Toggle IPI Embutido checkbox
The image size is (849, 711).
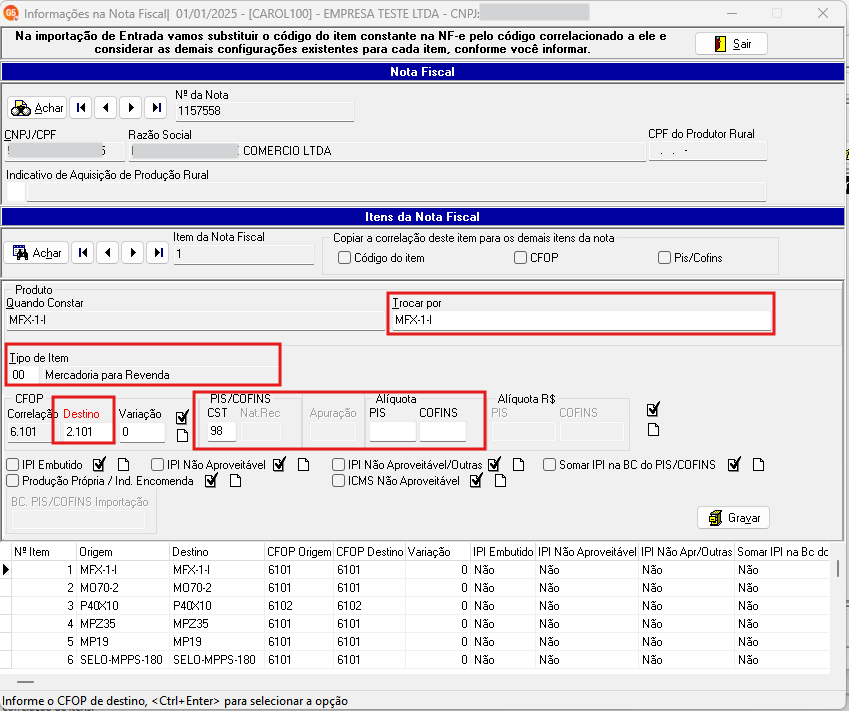click(x=12, y=465)
